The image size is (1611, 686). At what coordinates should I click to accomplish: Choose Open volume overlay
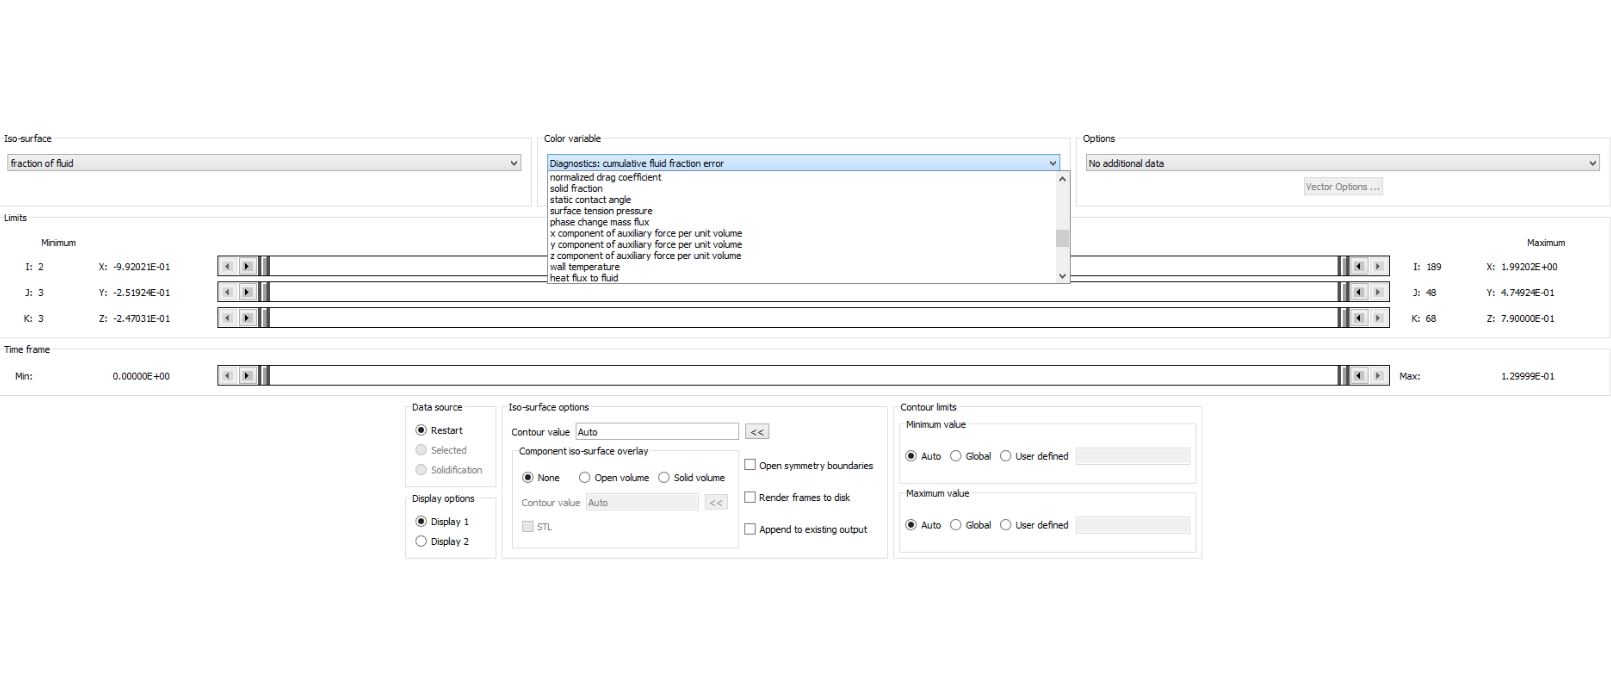(x=585, y=477)
